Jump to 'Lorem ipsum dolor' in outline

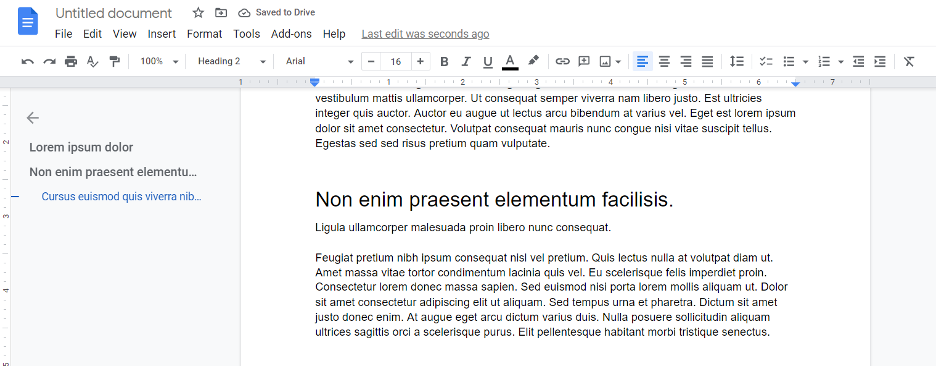(81, 147)
